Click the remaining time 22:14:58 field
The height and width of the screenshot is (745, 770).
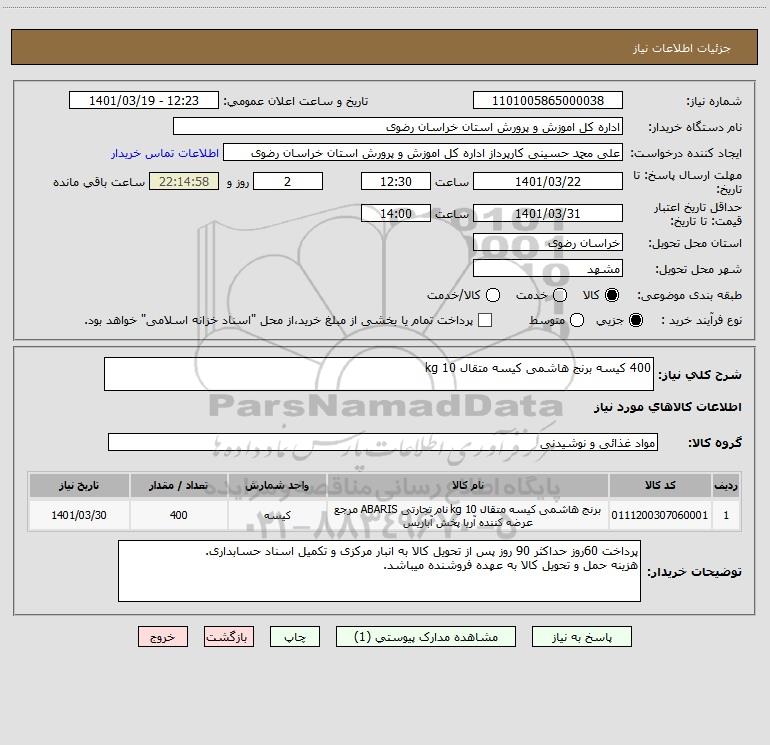point(184,181)
